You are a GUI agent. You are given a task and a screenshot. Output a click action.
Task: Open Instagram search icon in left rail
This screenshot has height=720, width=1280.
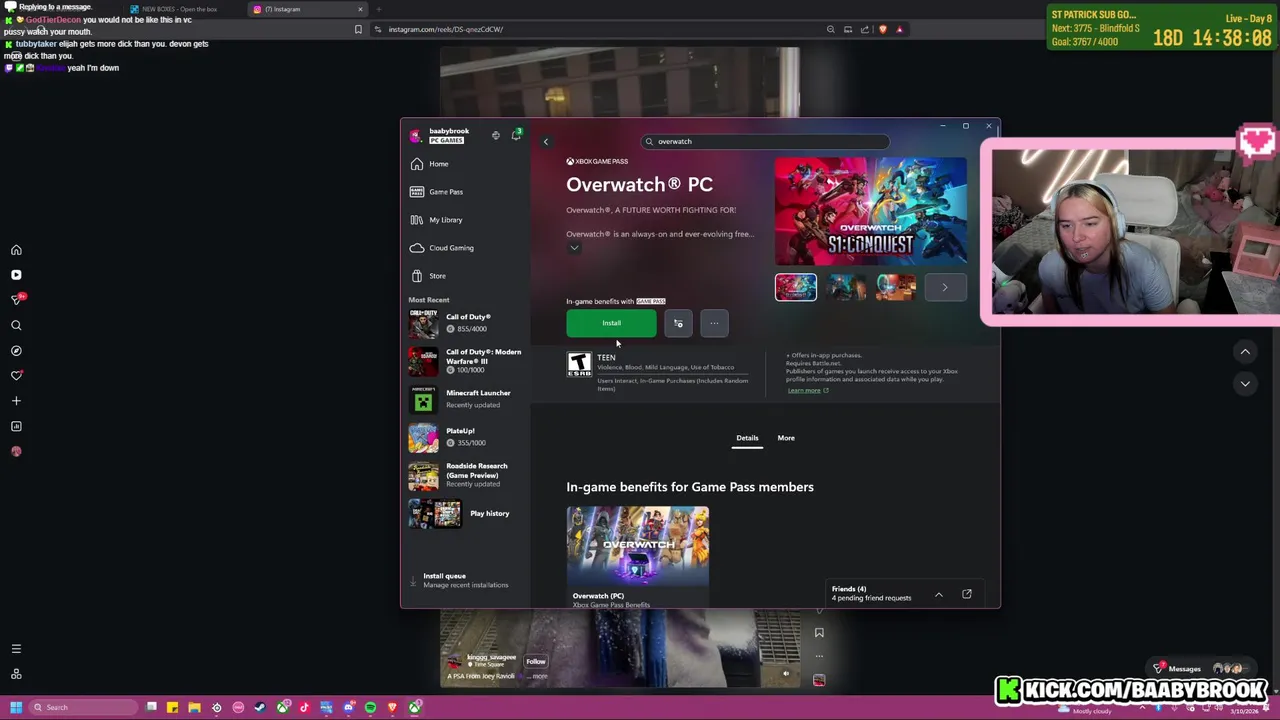tap(16, 326)
